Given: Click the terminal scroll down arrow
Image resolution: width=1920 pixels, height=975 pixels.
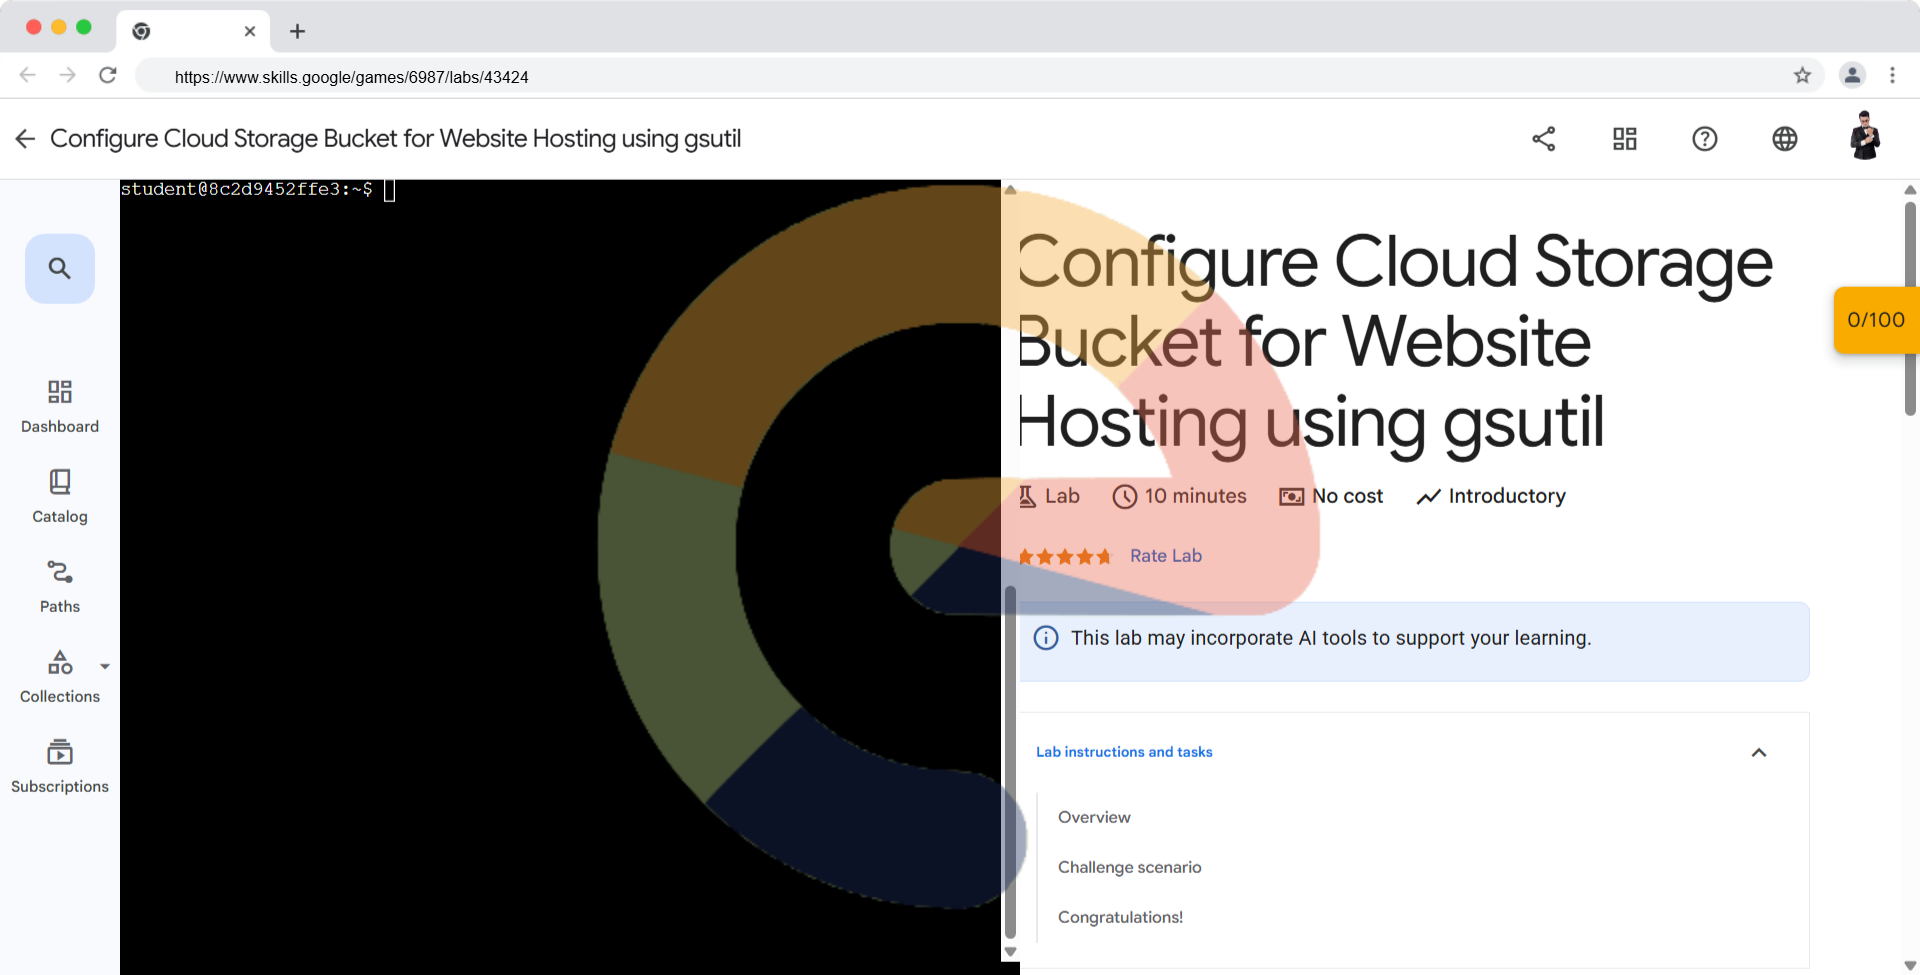Looking at the screenshot, I should click(x=1010, y=952).
